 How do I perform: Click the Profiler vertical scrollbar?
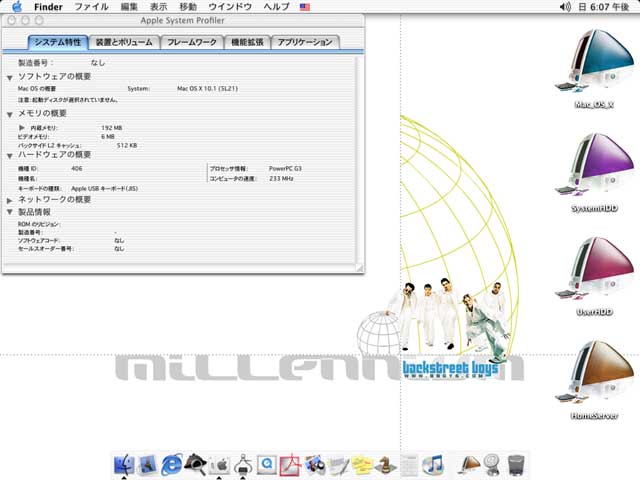click(x=359, y=160)
